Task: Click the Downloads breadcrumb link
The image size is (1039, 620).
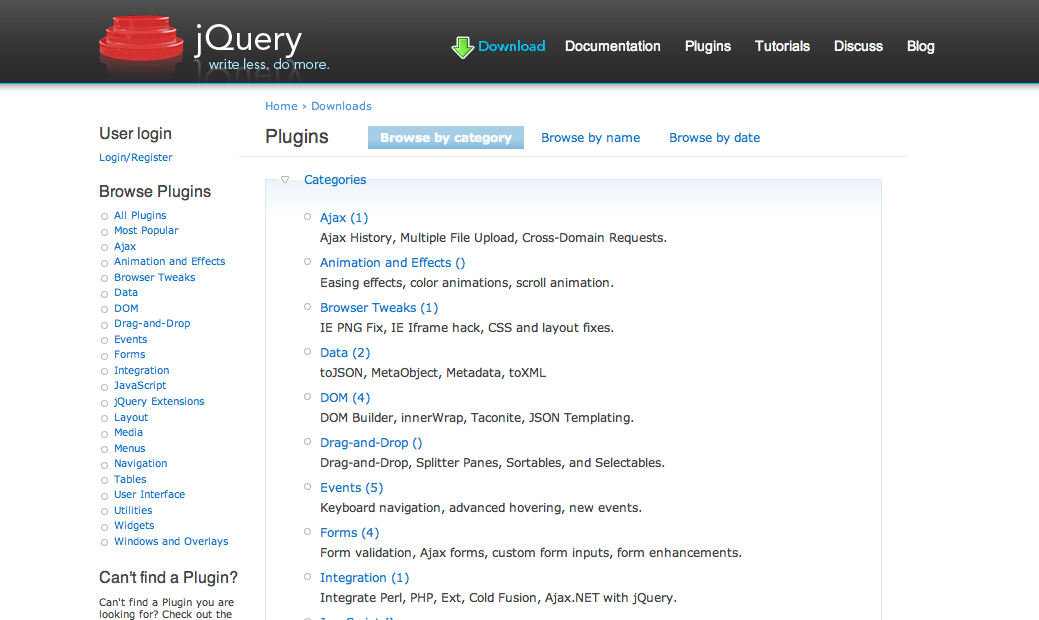Action: [x=341, y=106]
